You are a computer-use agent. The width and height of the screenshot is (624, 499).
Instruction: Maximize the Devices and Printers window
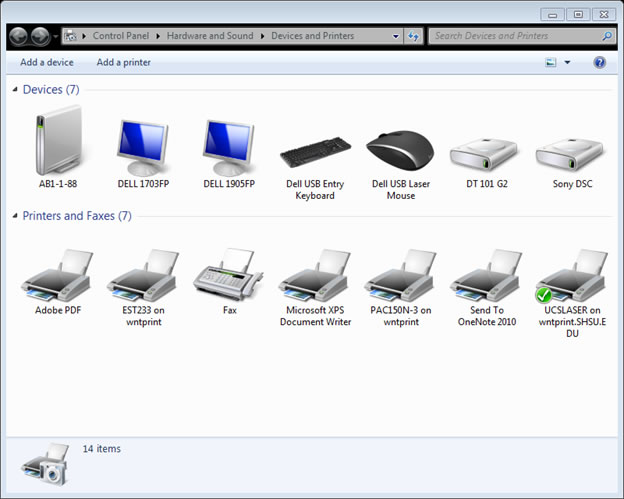(x=578, y=15)
